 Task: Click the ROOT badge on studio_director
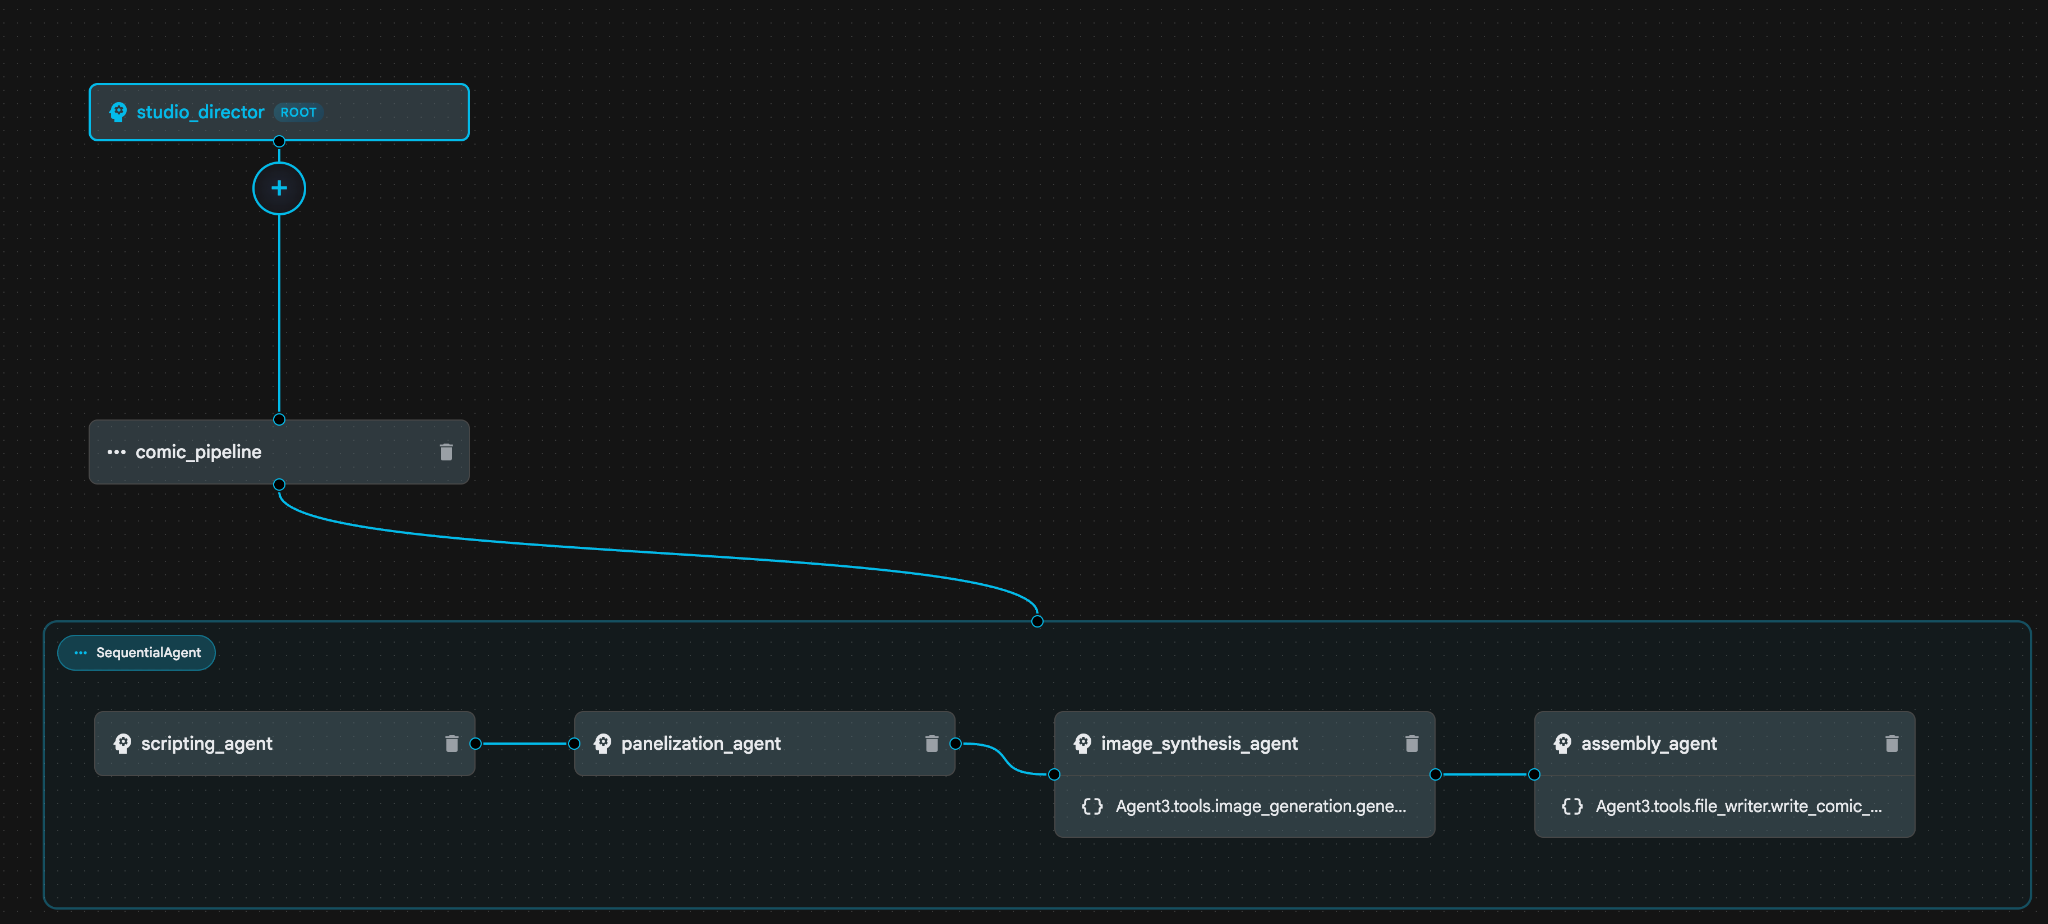point(298,112)
